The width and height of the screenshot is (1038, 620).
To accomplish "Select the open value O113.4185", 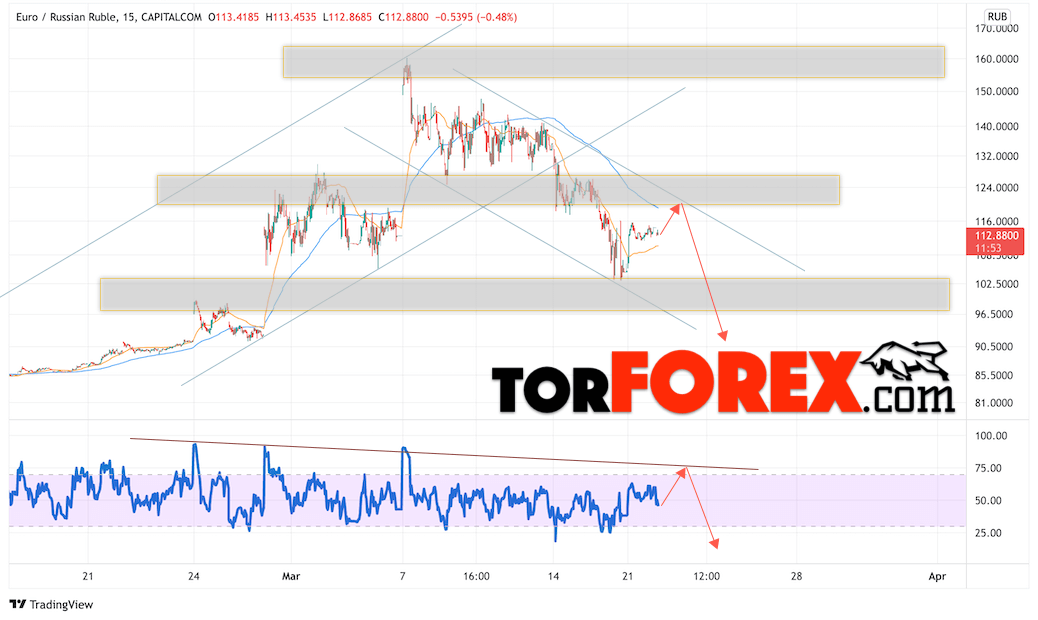I will pyautogui.click(x=233, y=17).
